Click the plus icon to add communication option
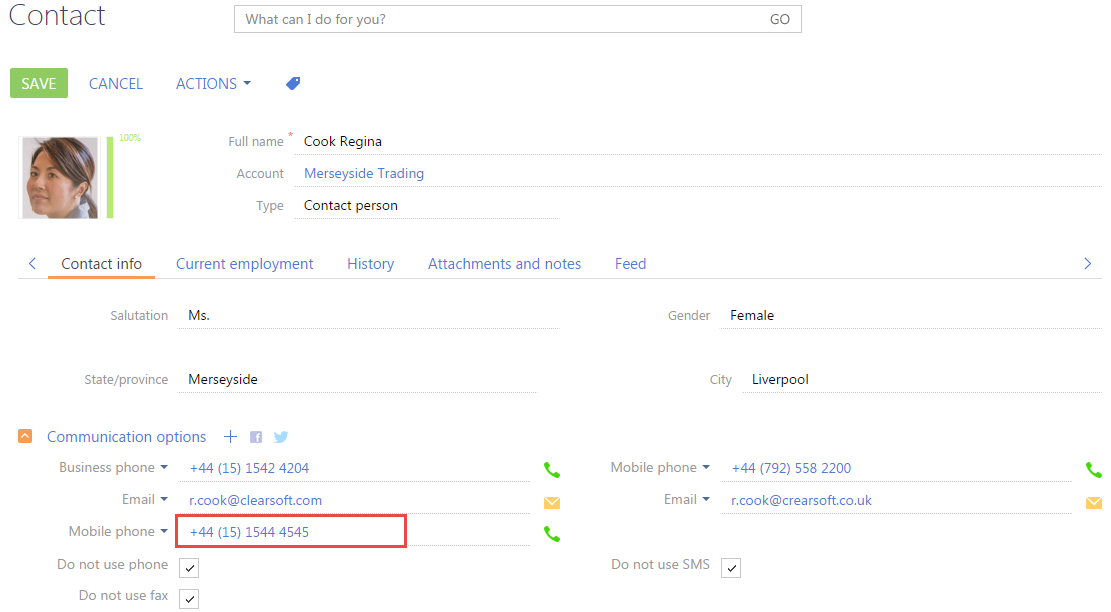 [230, 436]
